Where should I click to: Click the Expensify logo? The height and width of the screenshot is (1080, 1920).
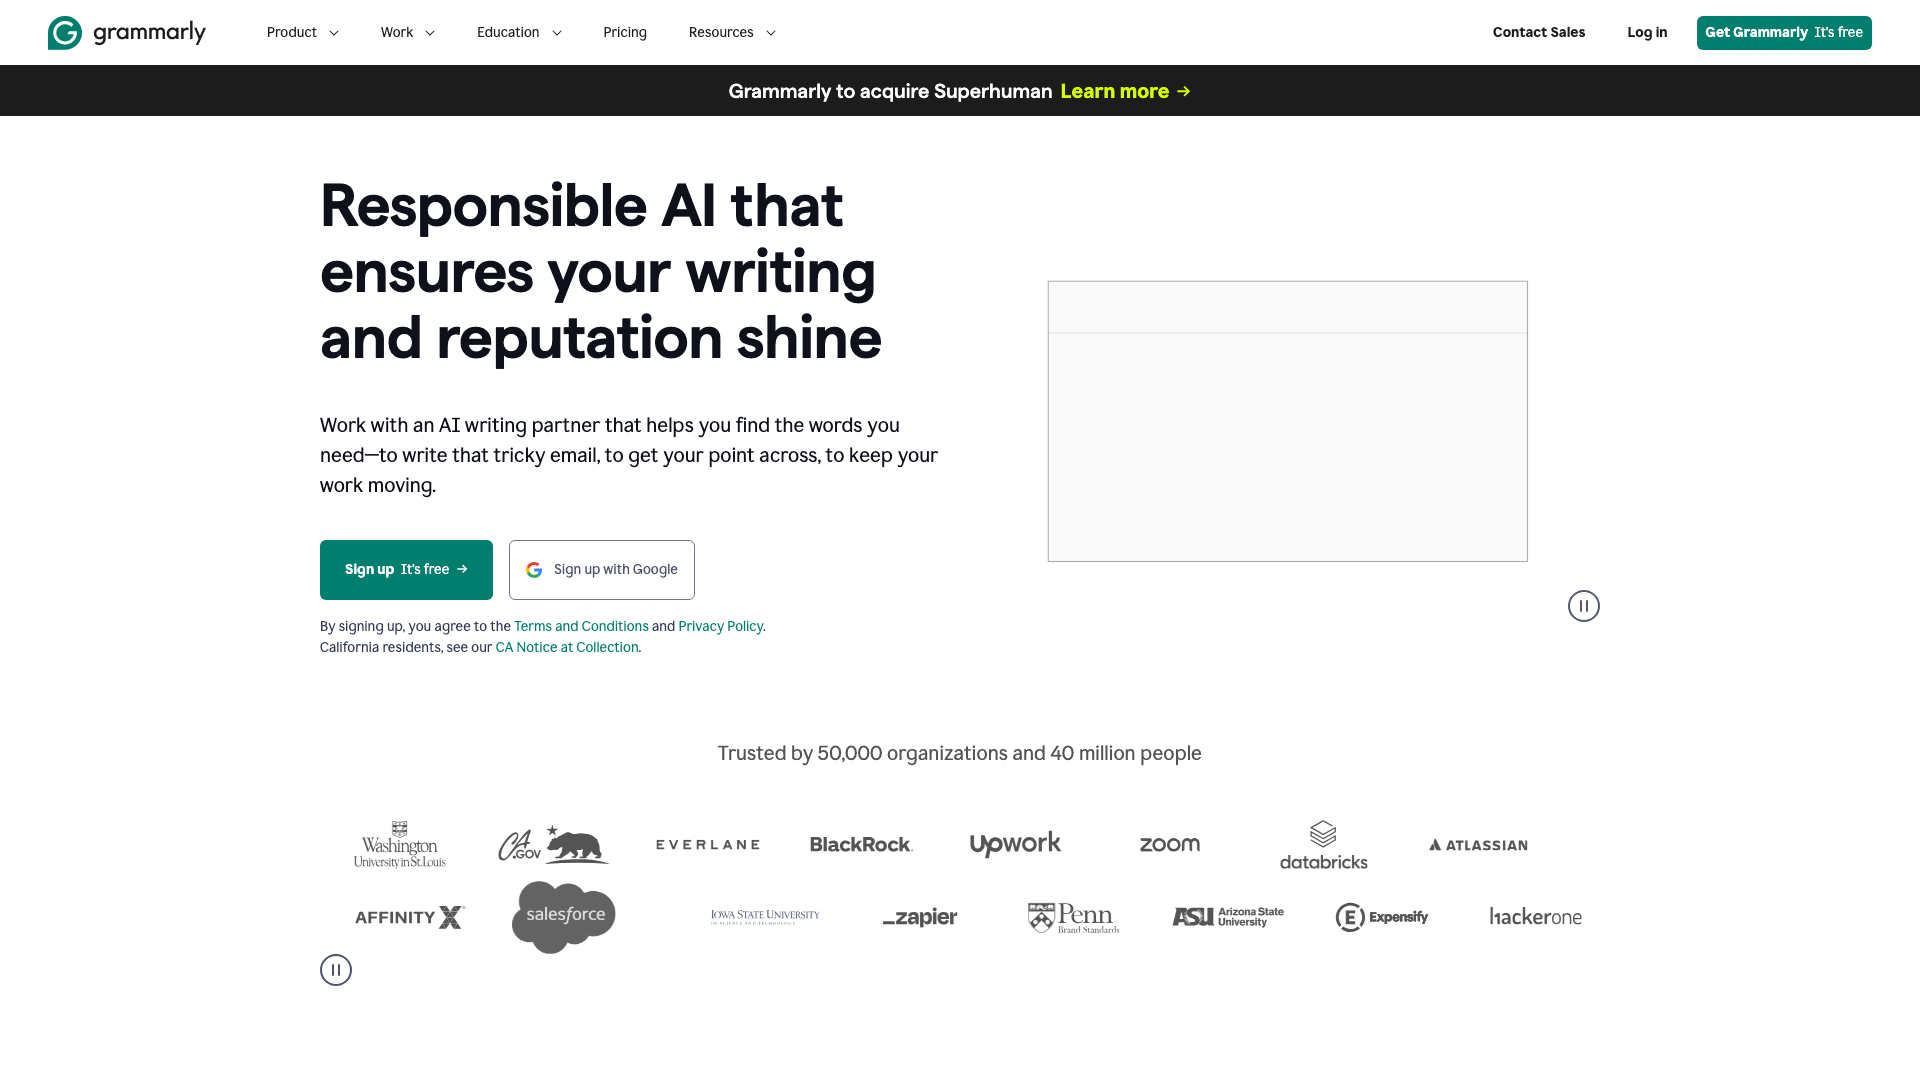(1382, 917)
